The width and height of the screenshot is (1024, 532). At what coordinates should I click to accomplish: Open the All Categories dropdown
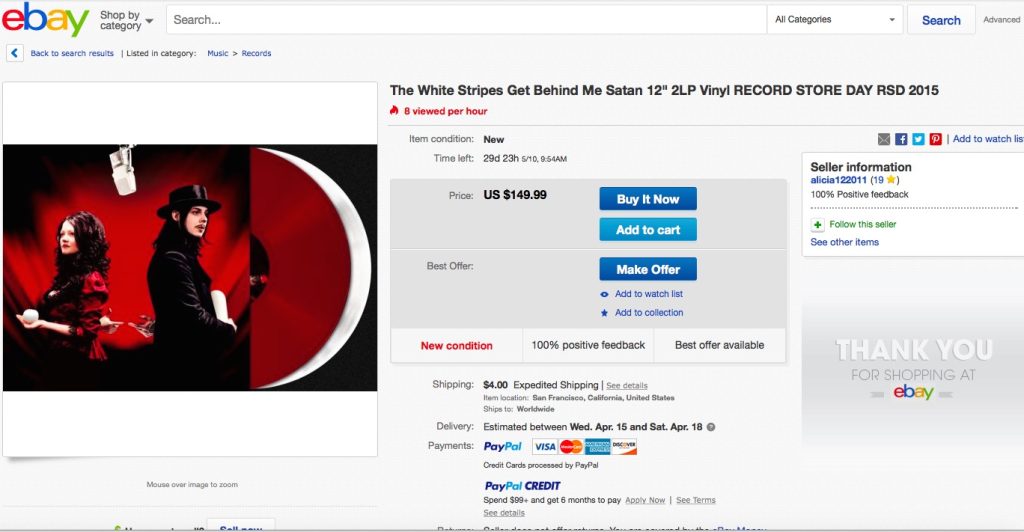point(835,20)
